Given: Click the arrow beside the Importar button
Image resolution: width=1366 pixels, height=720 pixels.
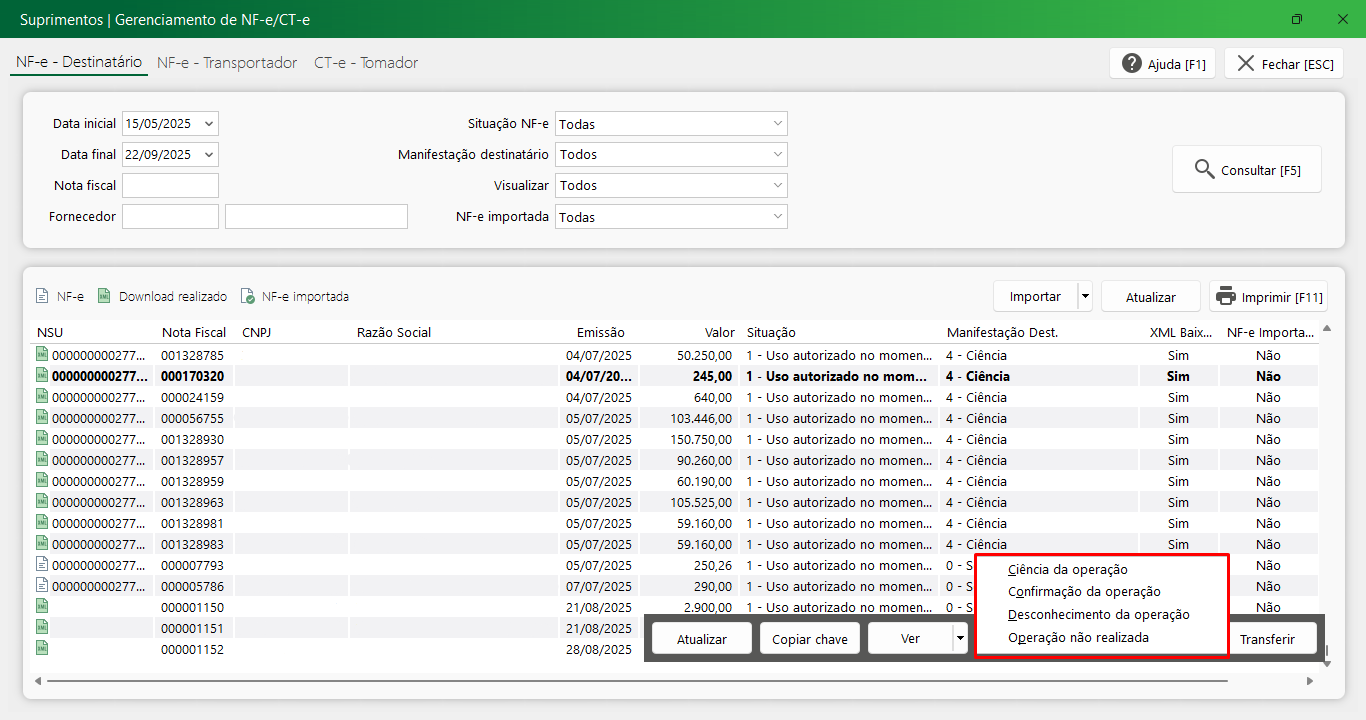Looking at the screenshot, I should point(1085,296).
